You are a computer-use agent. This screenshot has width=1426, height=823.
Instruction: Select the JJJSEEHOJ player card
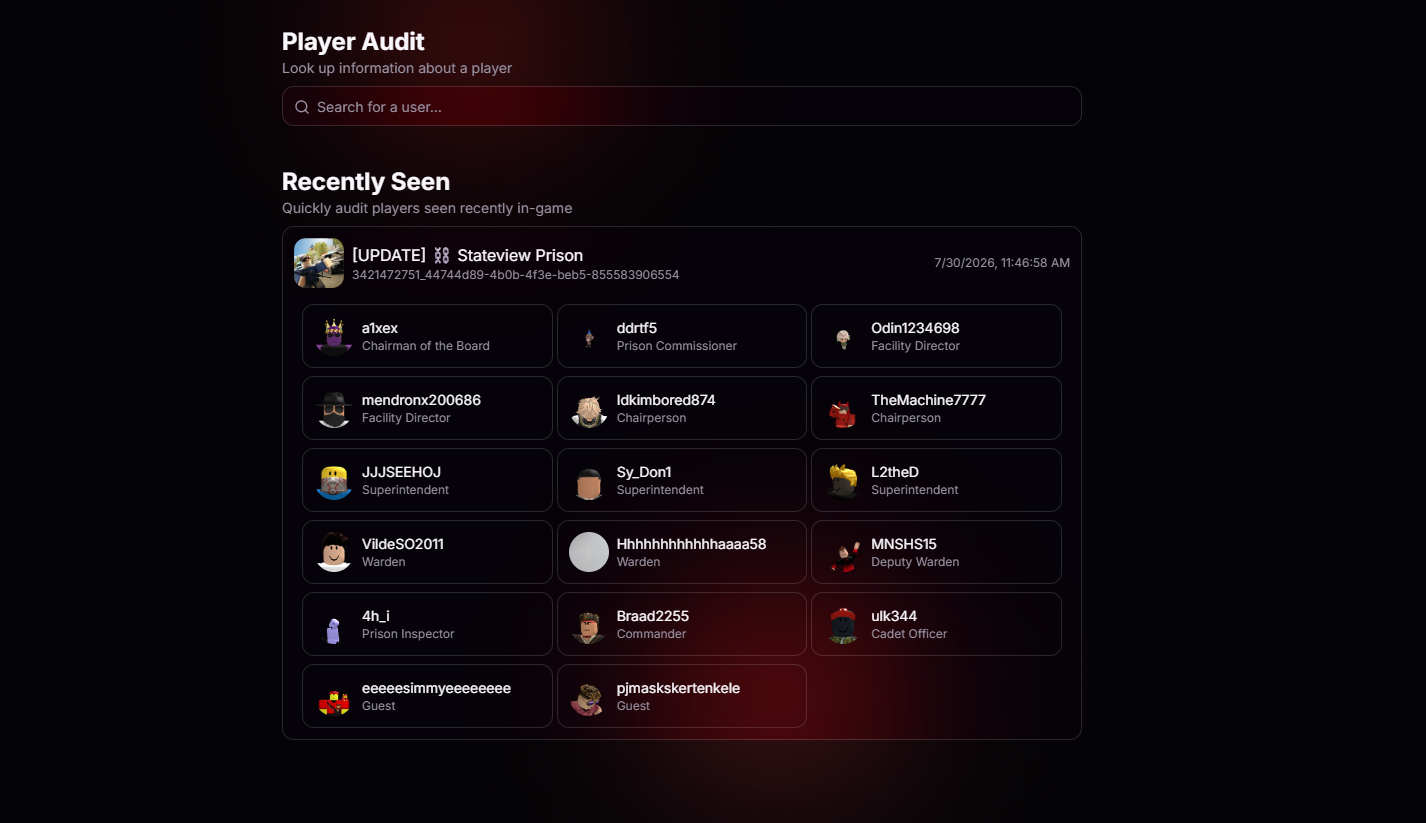pos(427,480)
